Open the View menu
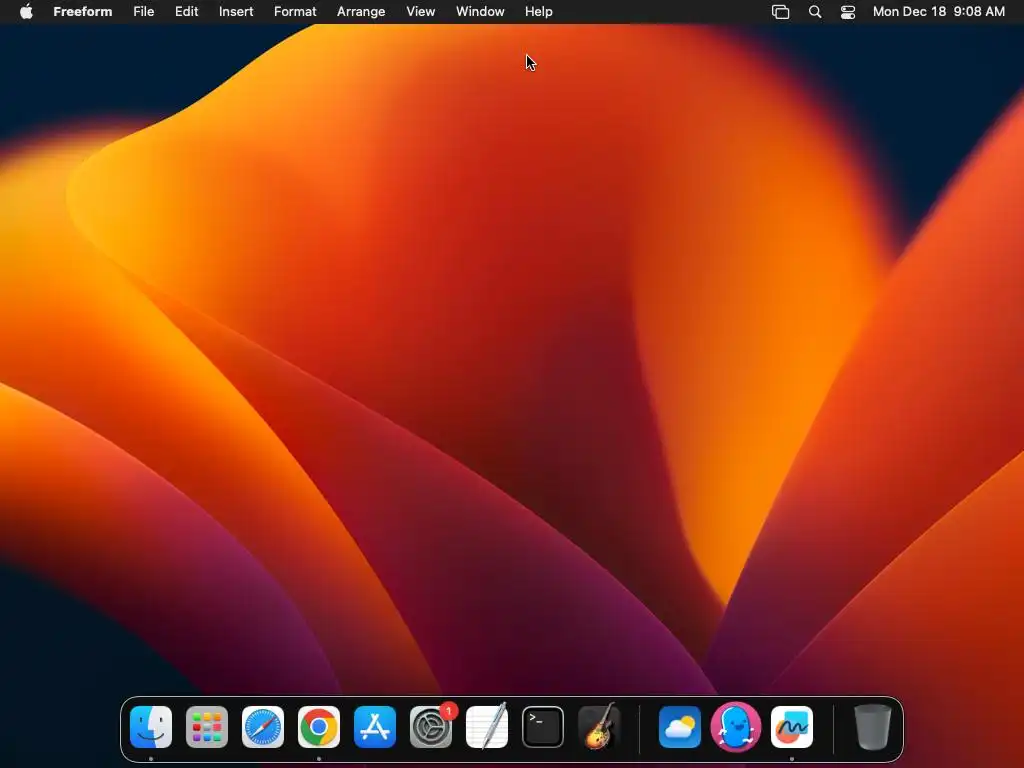 [421, 12]
